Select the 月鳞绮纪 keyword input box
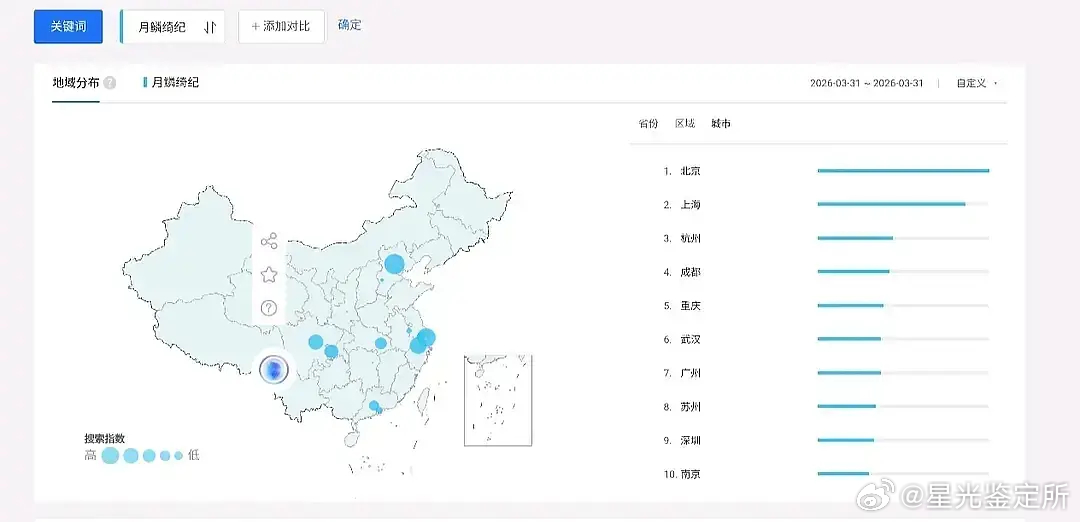Screen dimensions: 1080x522 (x=172, y=27)
